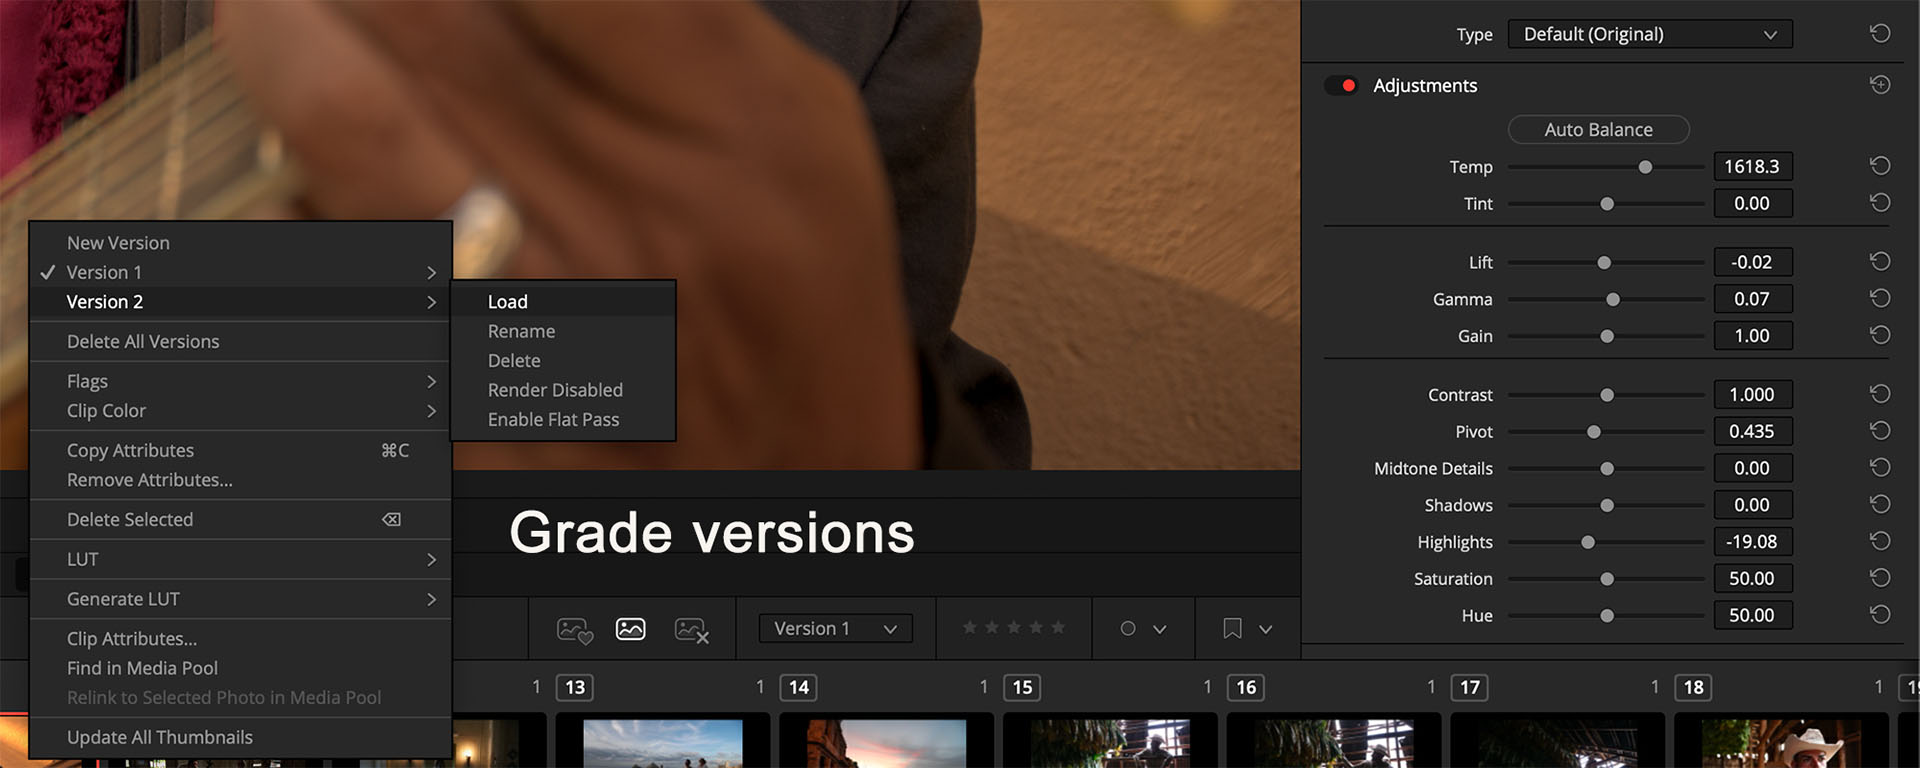Reset the Hue value

point(1880,614)
